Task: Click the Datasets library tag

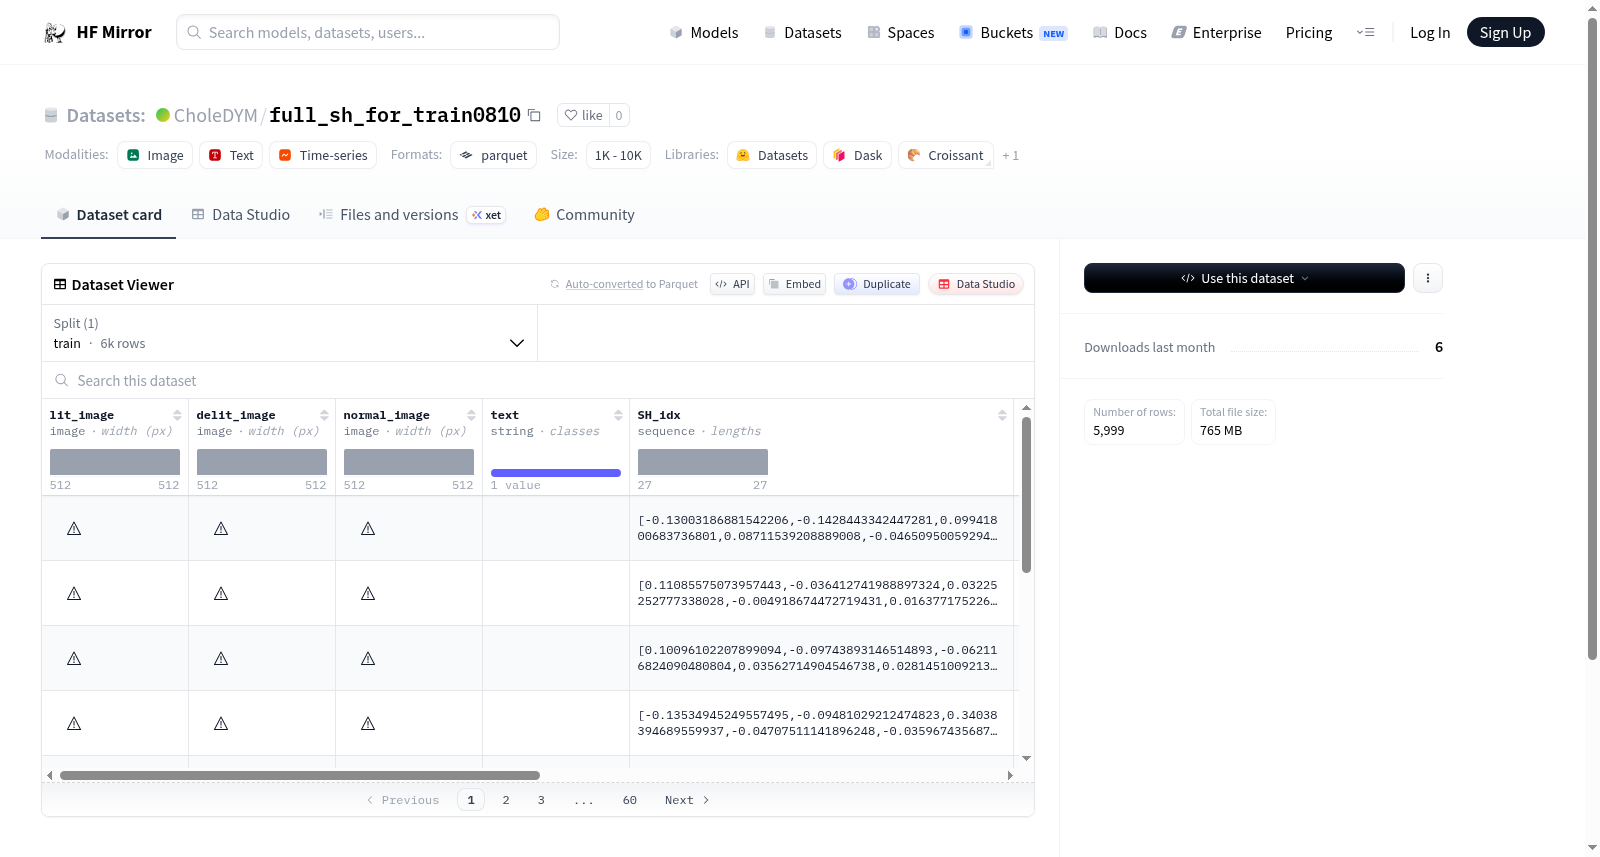Action: pyautogui.click(x=772, y=155)
